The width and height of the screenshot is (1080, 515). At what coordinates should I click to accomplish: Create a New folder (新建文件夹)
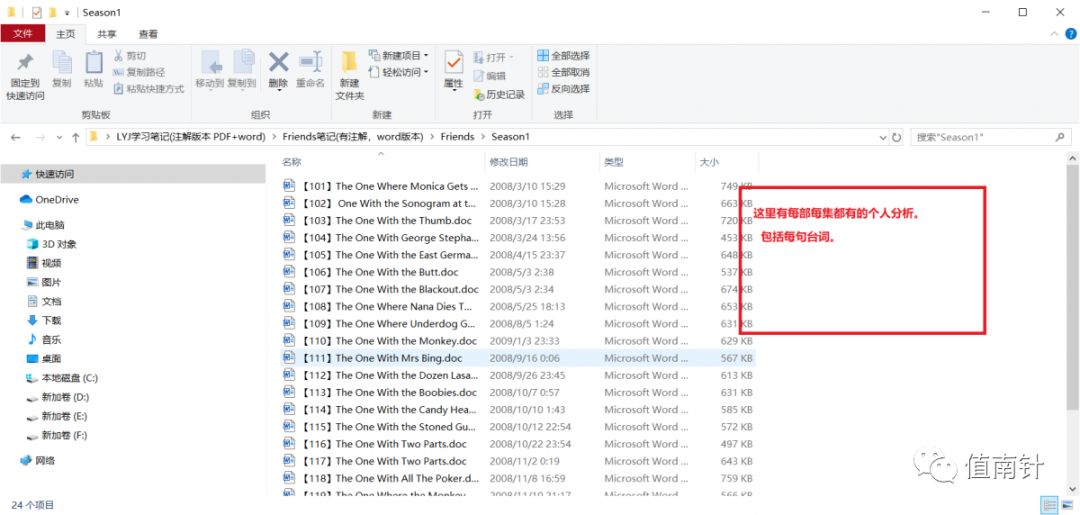tap(349, 76)
